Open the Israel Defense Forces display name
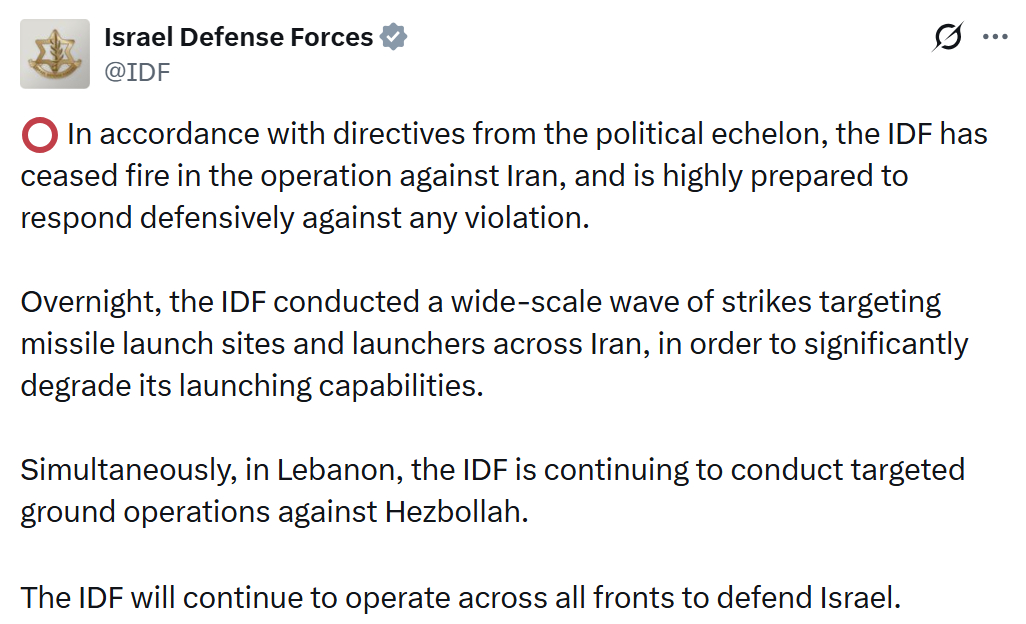This screenshot has width=1026, height=624. 238,38
